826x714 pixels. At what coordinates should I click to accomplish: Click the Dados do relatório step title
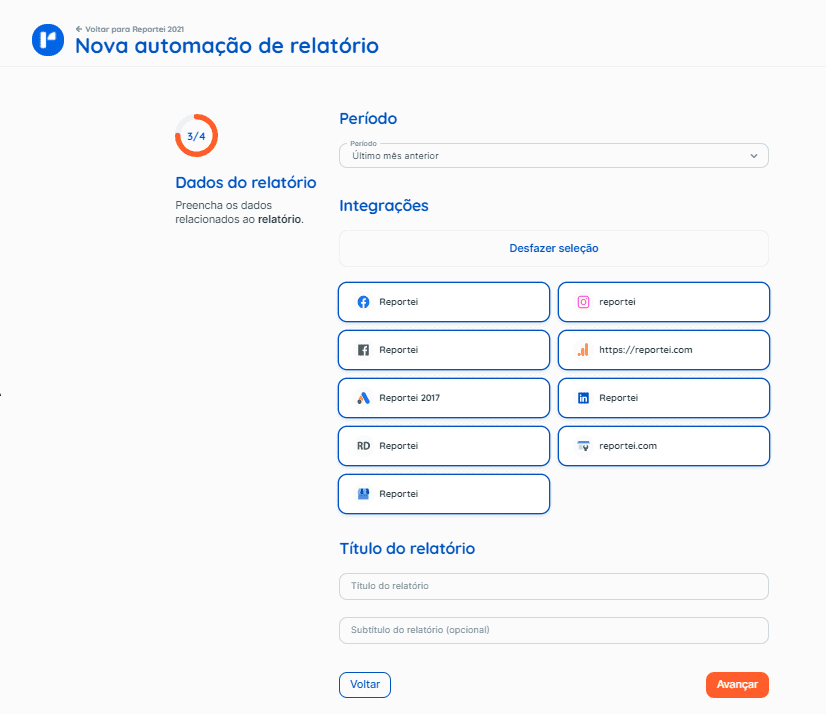coord(246,182)
